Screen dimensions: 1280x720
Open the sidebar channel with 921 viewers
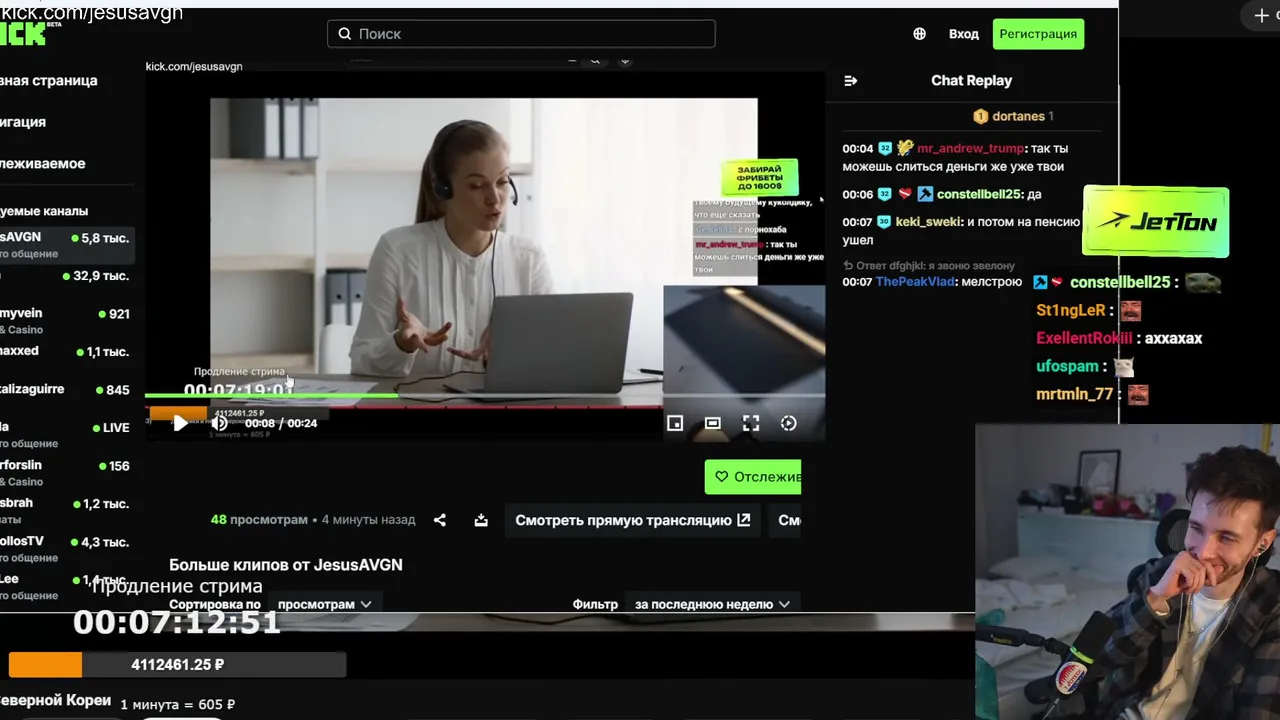pyautogui.click(x=66, y=320)
